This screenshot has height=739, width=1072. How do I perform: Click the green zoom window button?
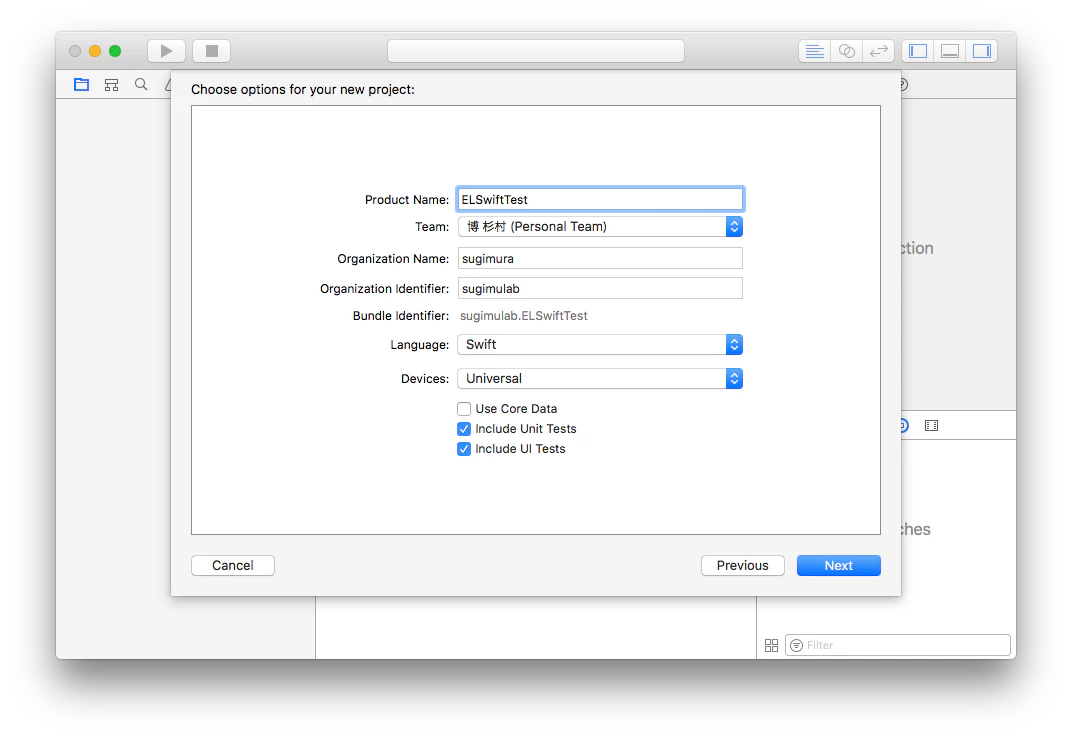(115, 51)
